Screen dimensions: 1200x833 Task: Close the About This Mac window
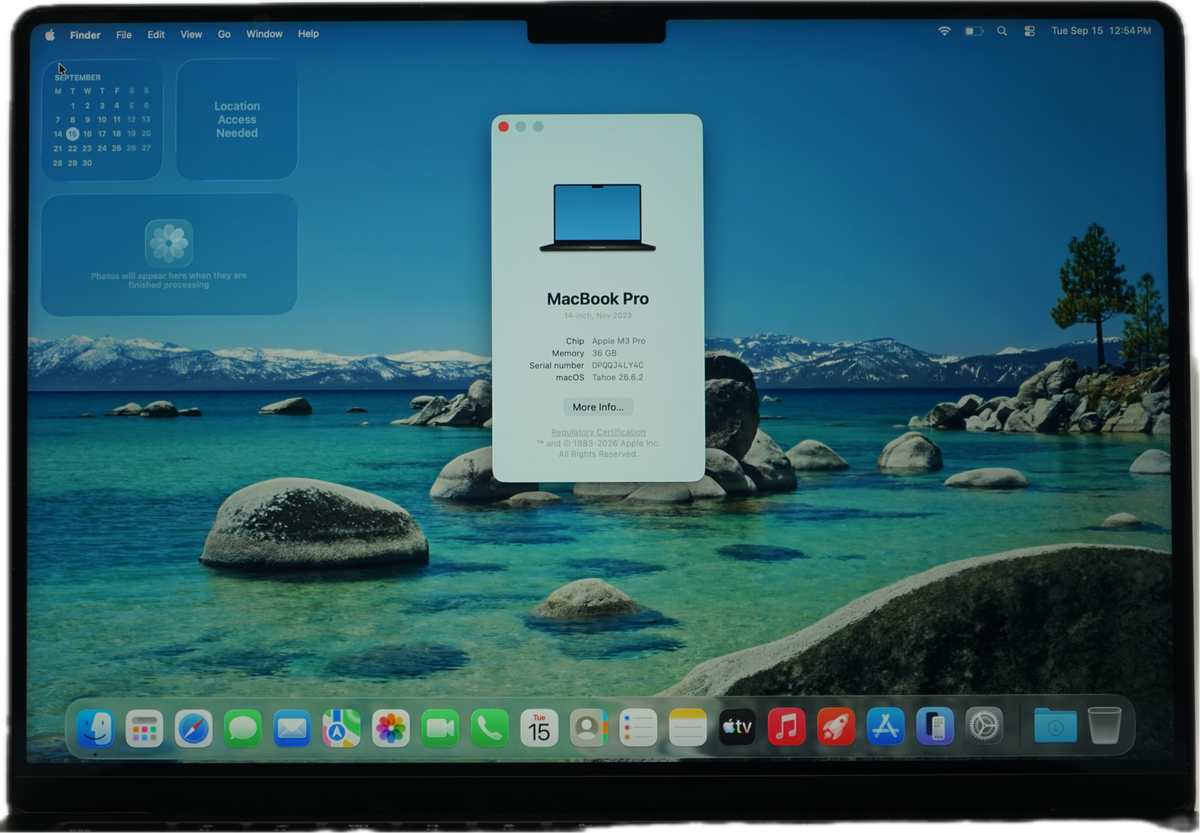[x=504, y=127]
